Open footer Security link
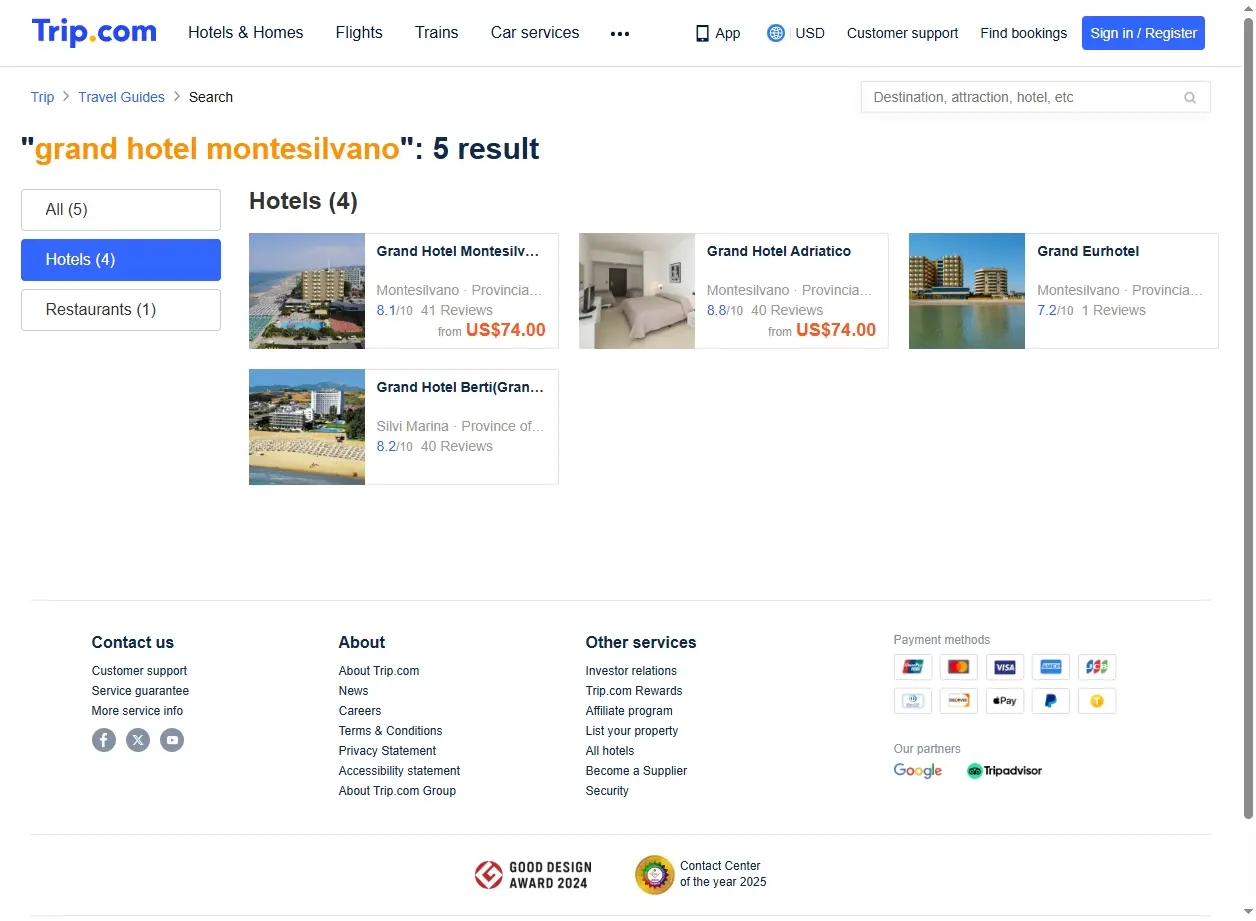1256x921 pixels. point(607,791)
